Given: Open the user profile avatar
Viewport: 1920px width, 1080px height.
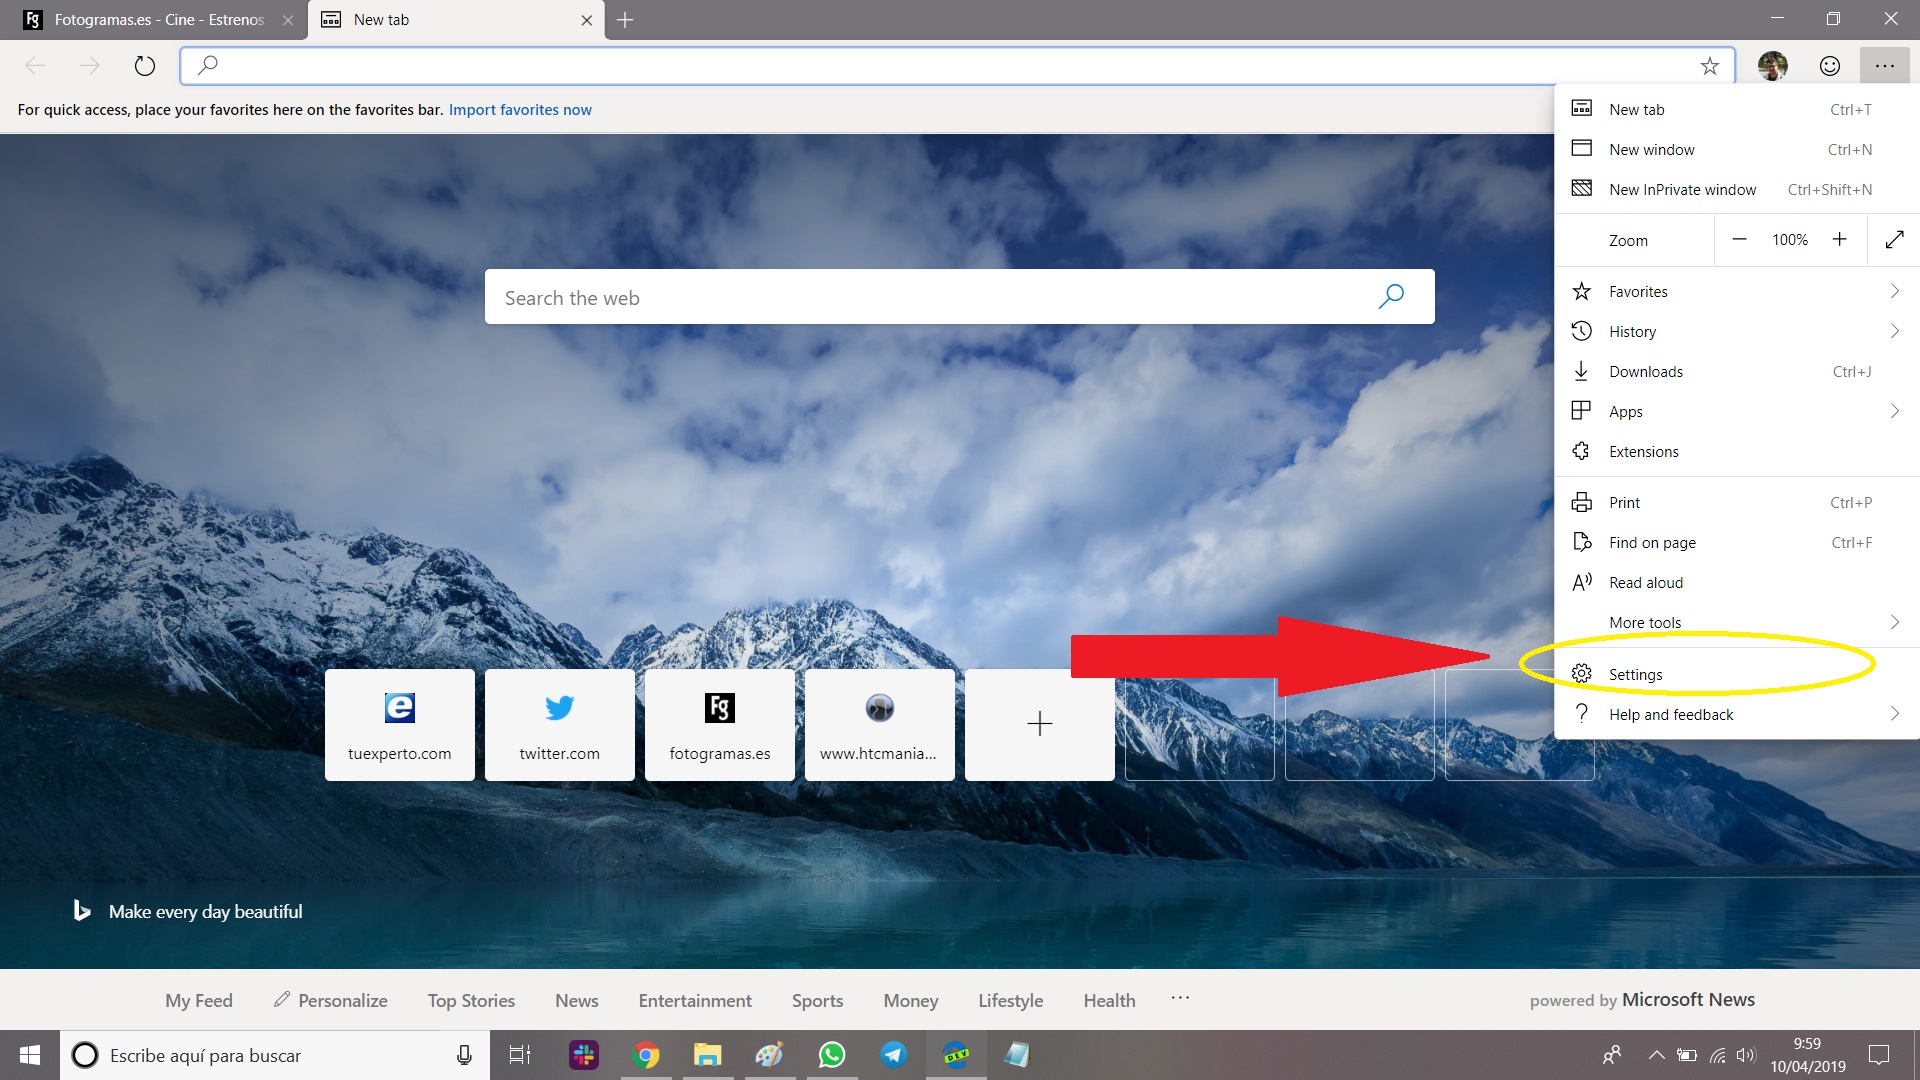Looking at the screenshot, I should 1772,66.
